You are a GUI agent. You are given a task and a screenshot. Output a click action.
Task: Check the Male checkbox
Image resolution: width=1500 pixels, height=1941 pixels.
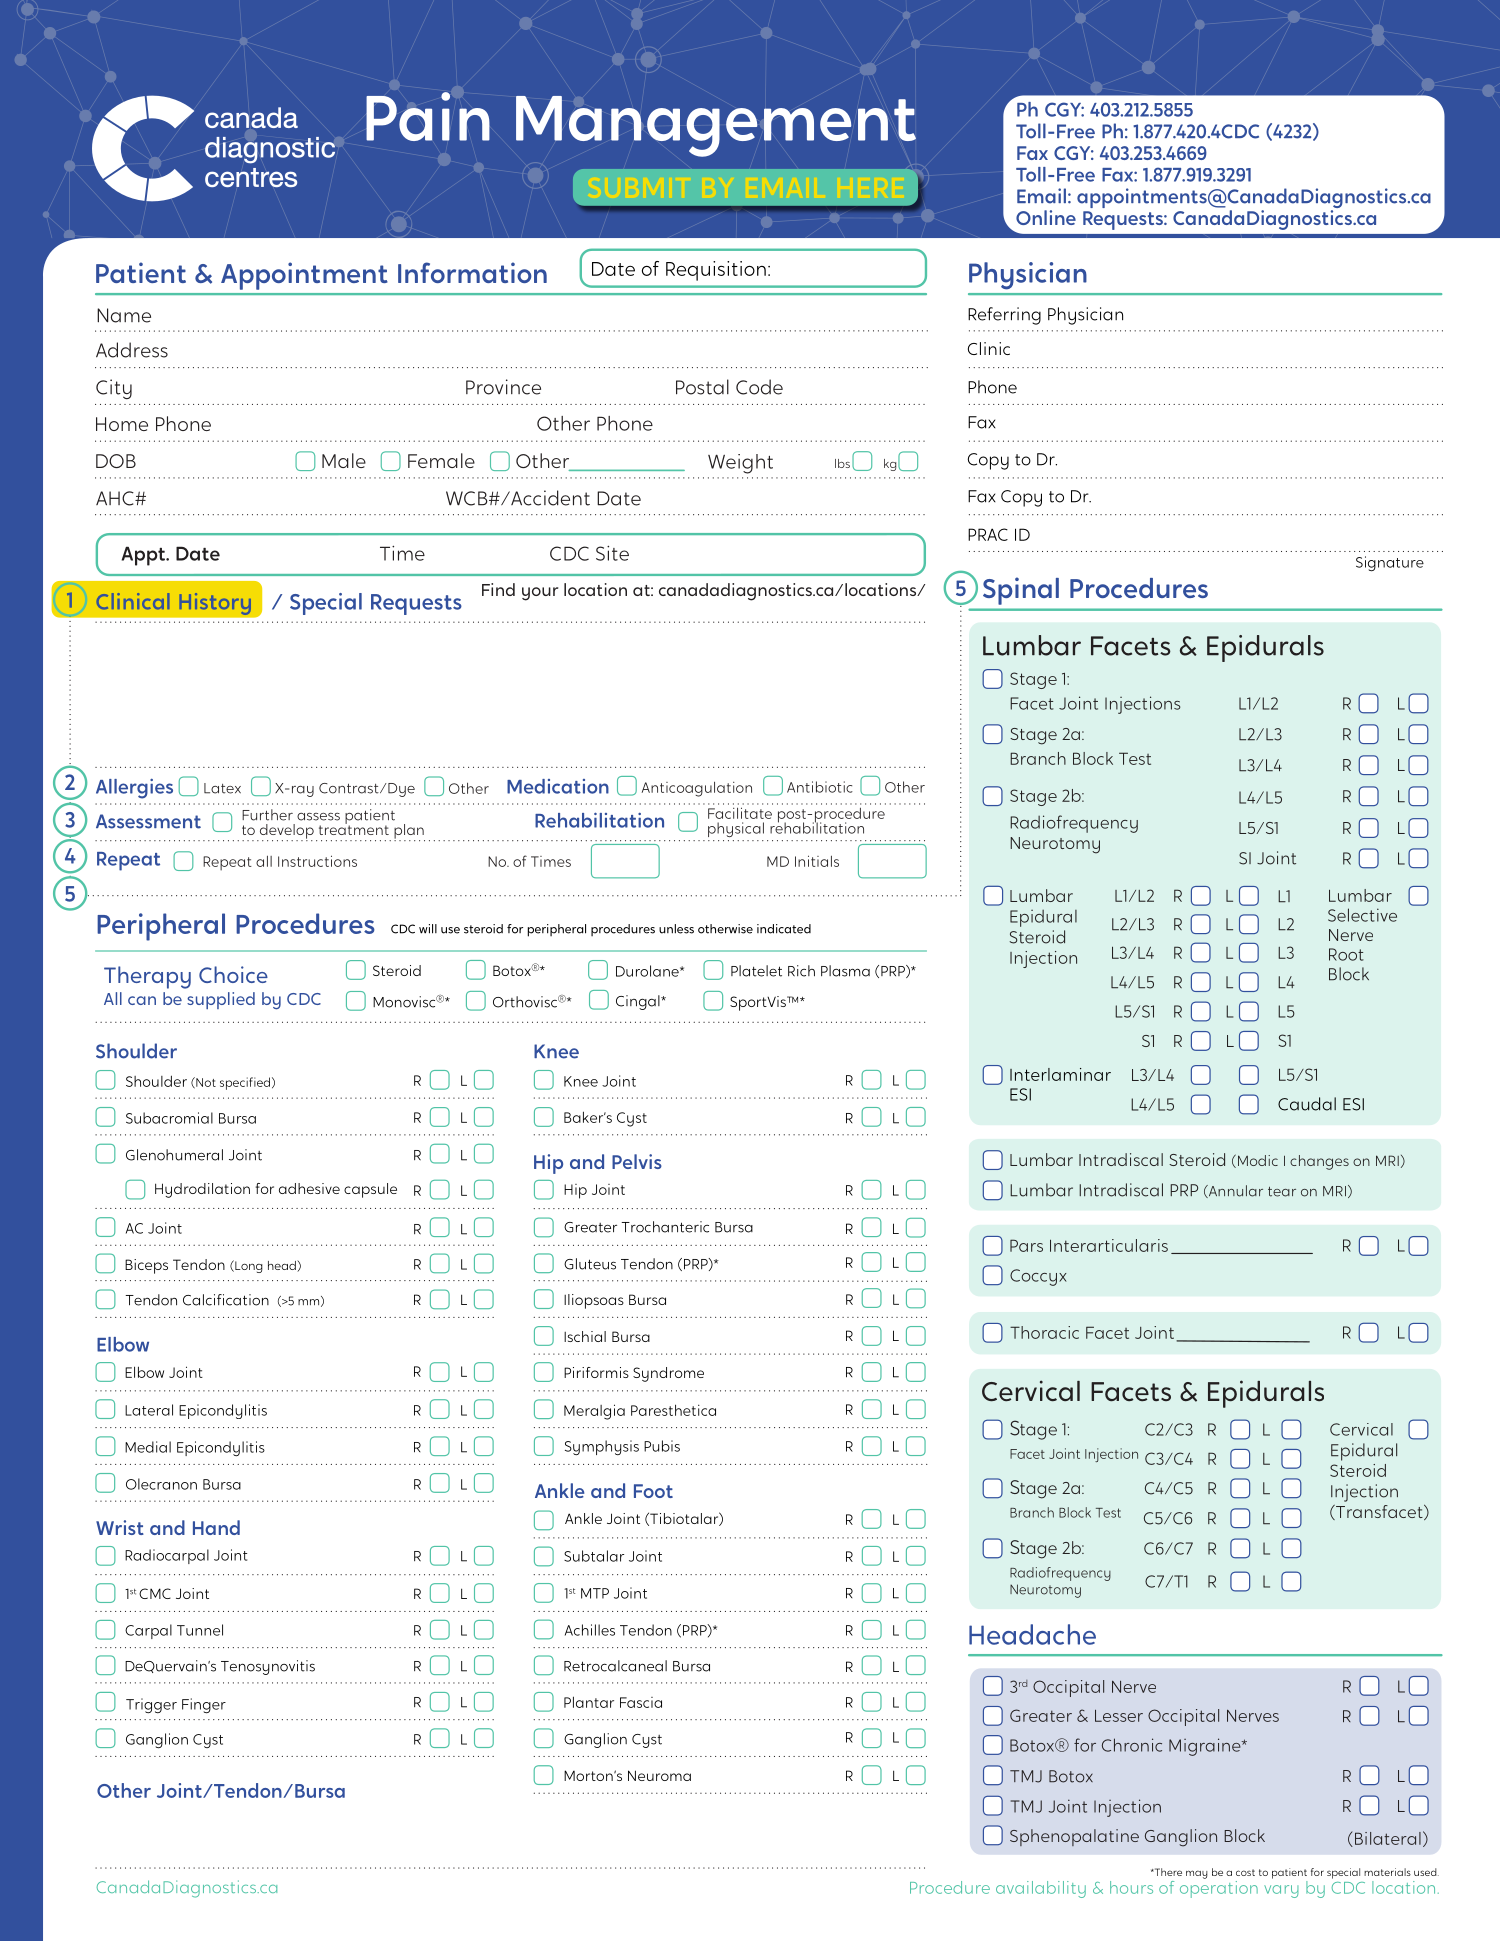pyautogui.click(x=305, y=461)
